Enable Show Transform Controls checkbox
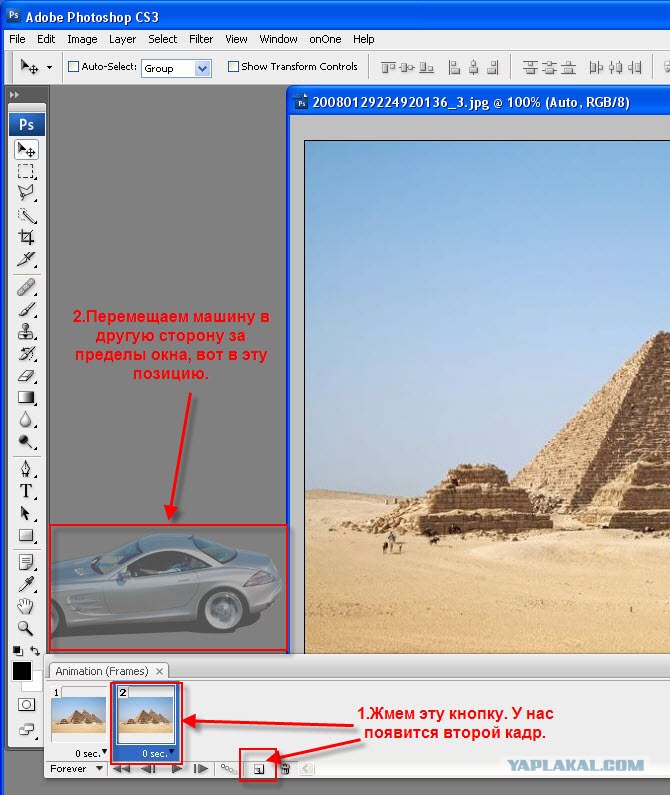Image resolution: width=670 pixels, height=795 pixels. [233, 66]
